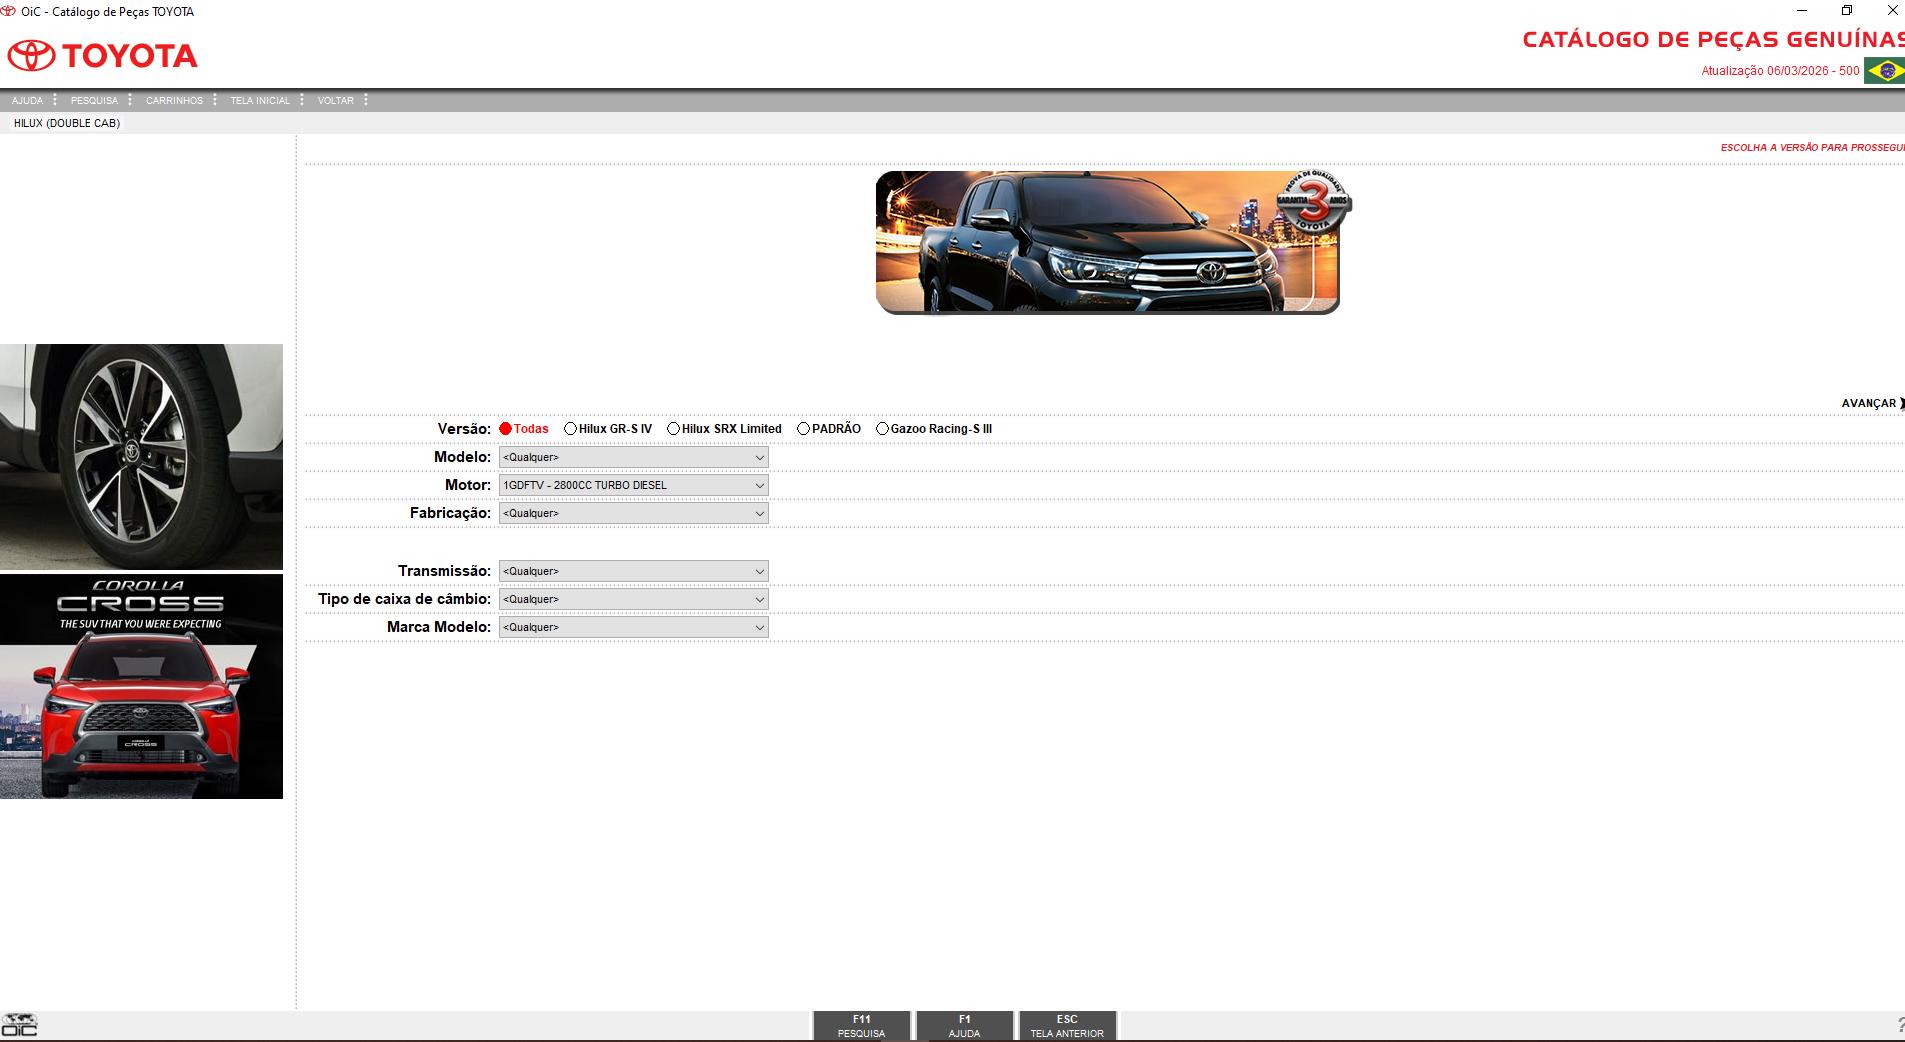Image resolution: width=1905 pixels, height=1042 pixels.
Task: Open the CARRINHOS menu
Action: point(174,100)
